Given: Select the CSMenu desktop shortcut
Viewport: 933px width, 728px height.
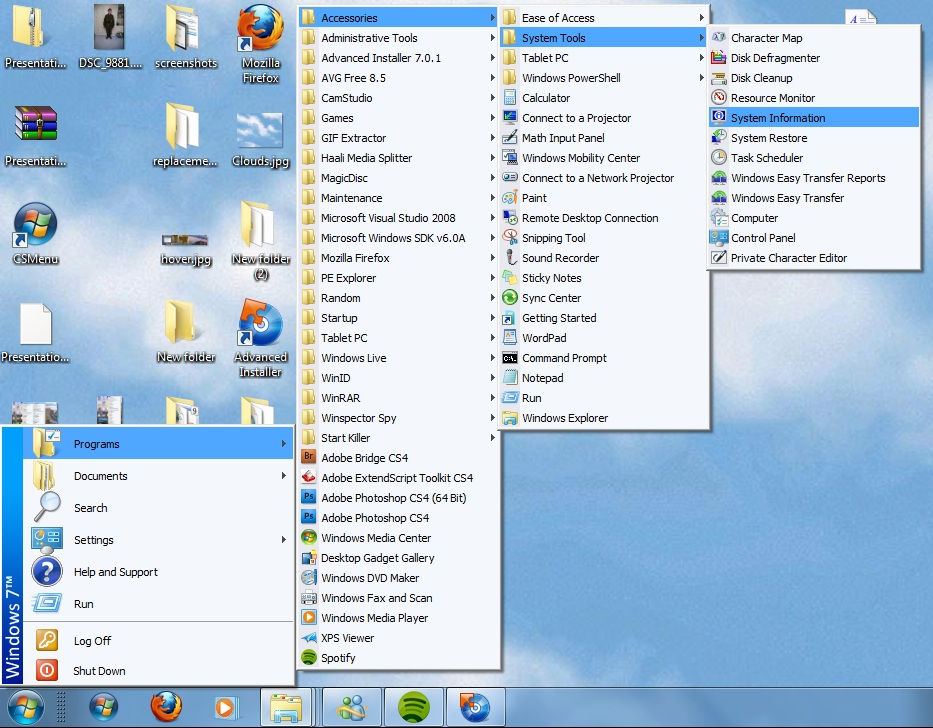Looking at the screenshot, I should (35, 234).
